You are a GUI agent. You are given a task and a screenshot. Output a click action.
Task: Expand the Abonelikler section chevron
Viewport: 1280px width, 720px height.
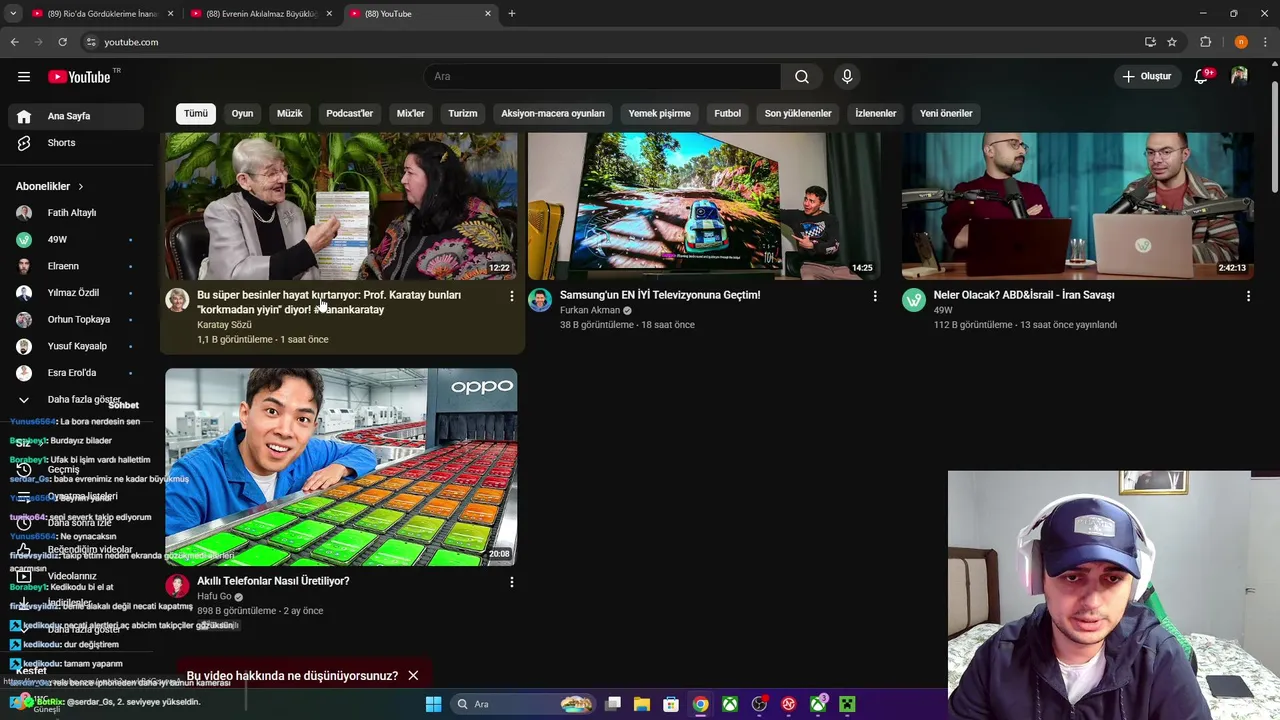(x=81, y=187)
